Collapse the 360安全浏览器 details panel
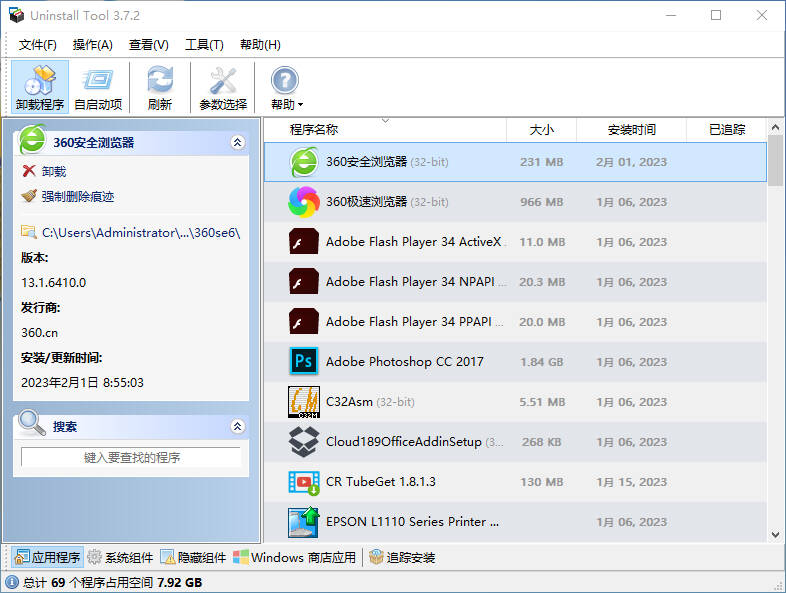Image resolution: width=786 pixels, height=593 pixels. pyautogui.click(x=237, y=143)
